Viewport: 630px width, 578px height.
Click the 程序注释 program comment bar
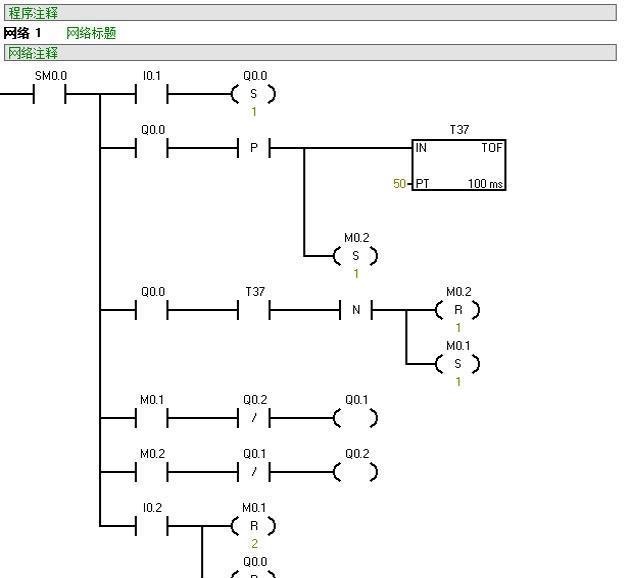point(310,13)
